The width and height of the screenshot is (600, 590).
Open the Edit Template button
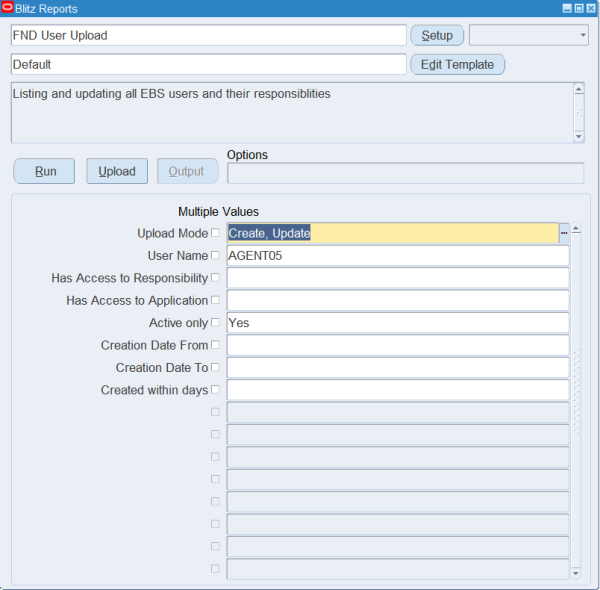click(457, 64)
